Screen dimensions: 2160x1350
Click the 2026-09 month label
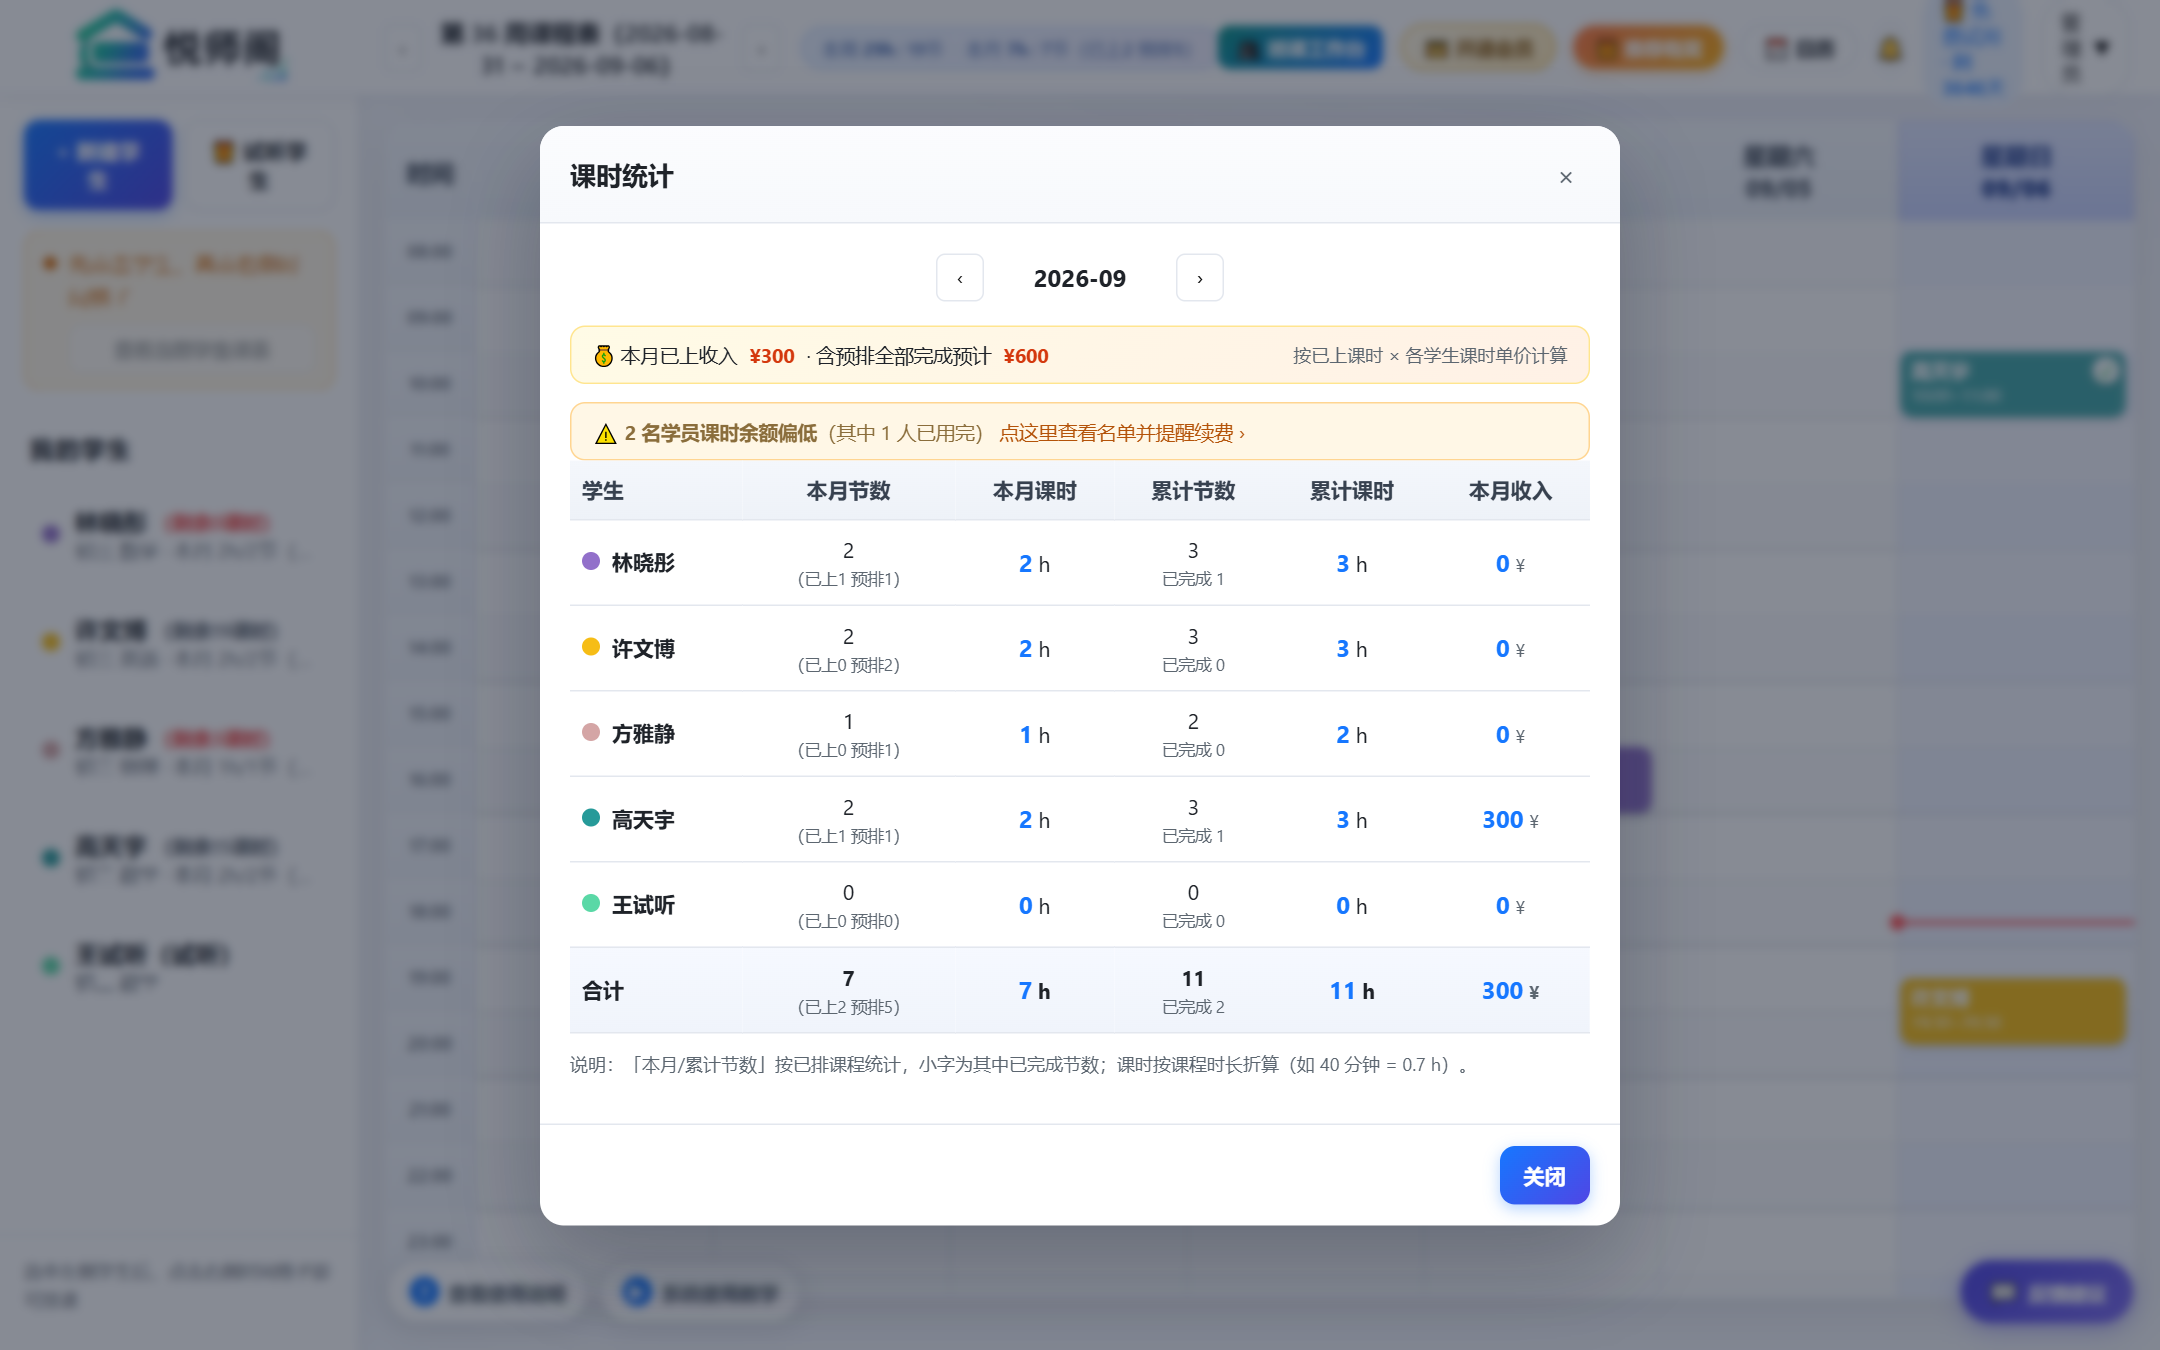pyautogui.click(x=1080, y=278)
